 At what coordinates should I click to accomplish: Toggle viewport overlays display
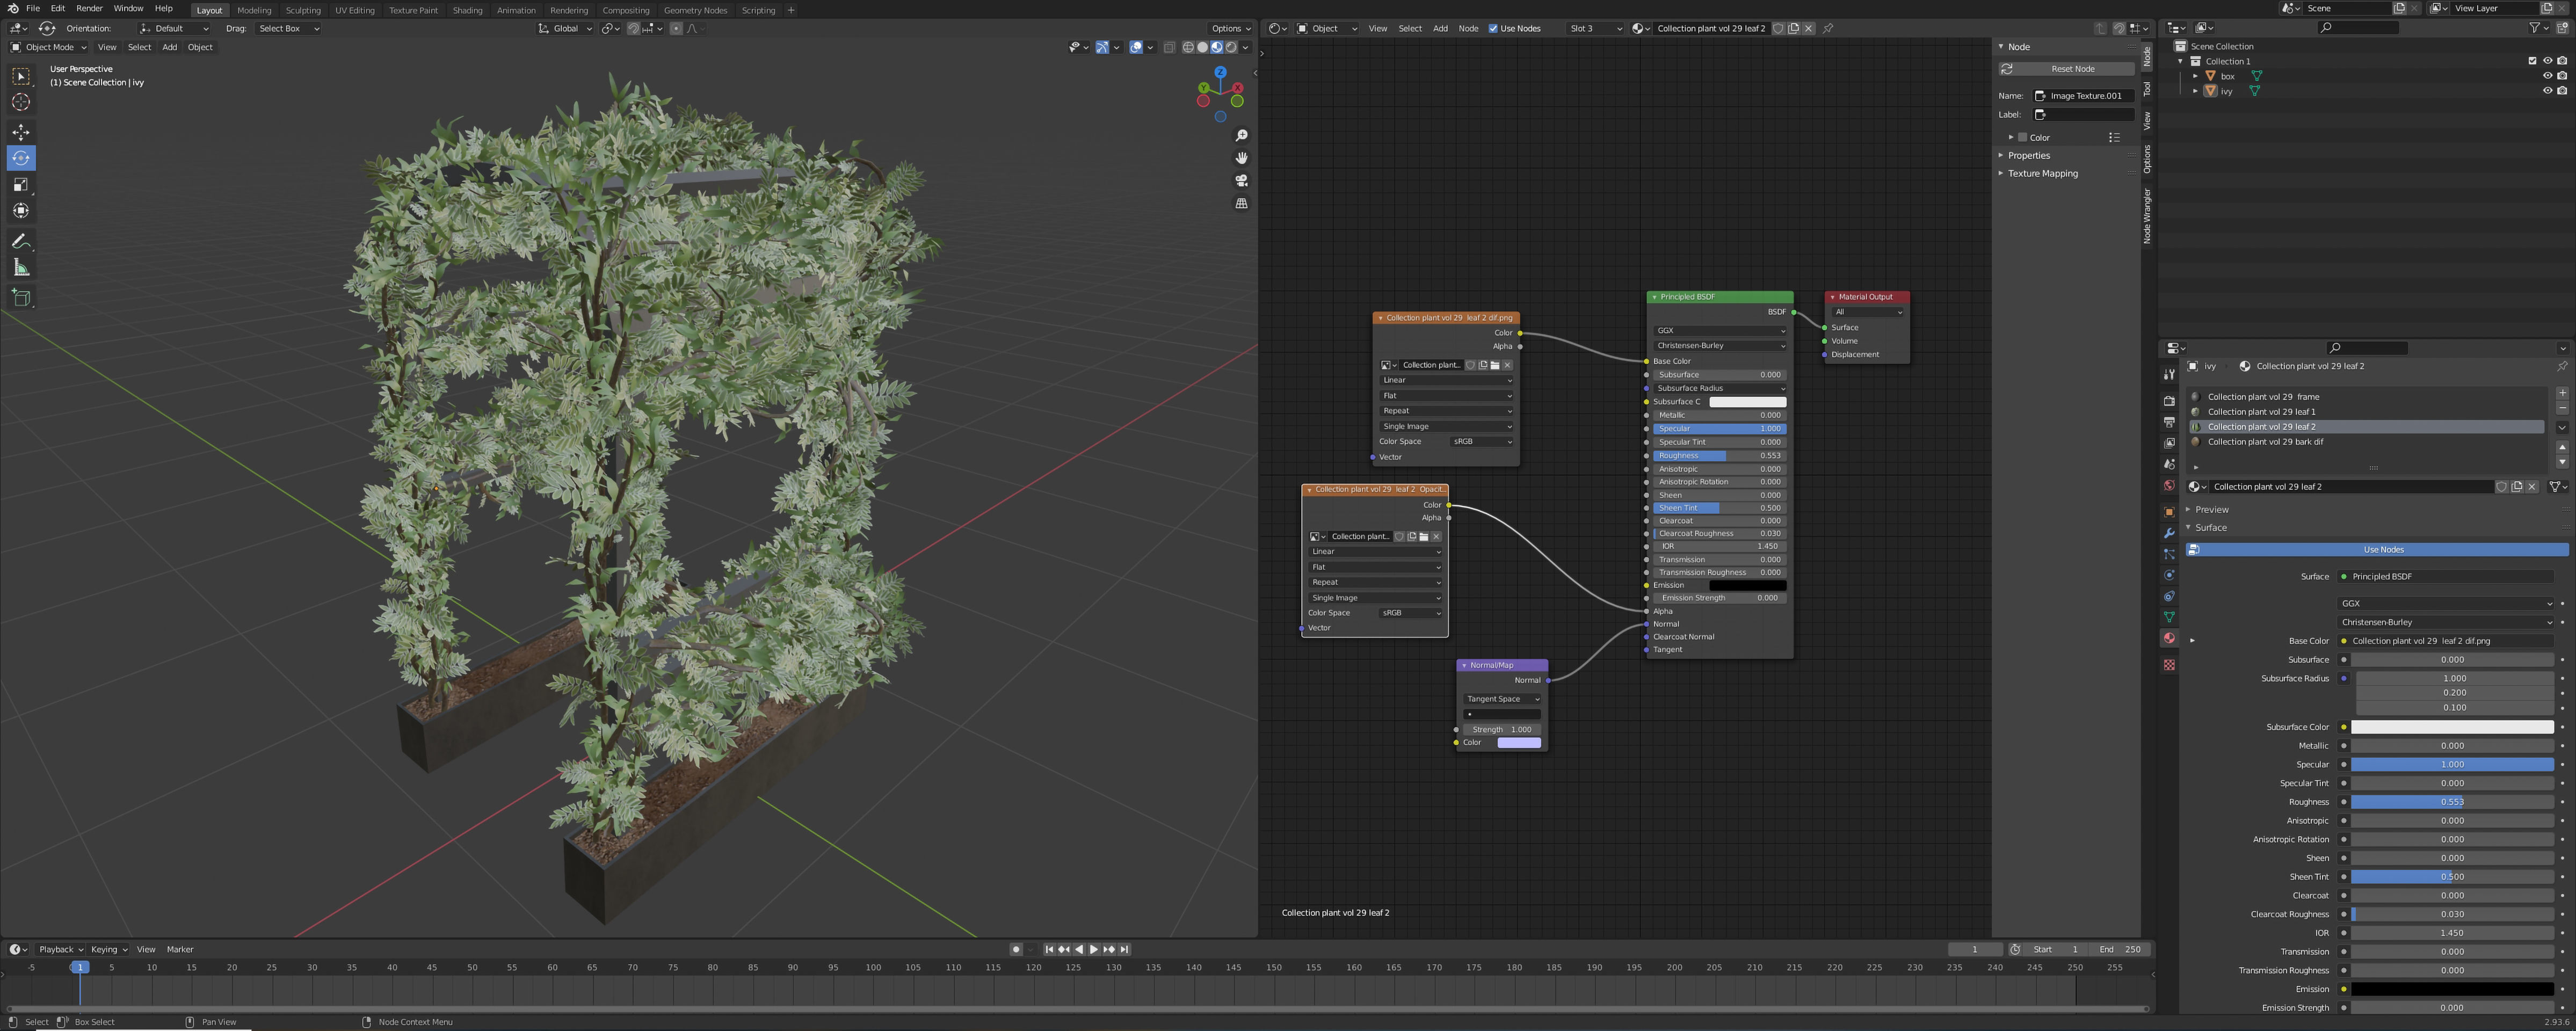click(1136, 47)
